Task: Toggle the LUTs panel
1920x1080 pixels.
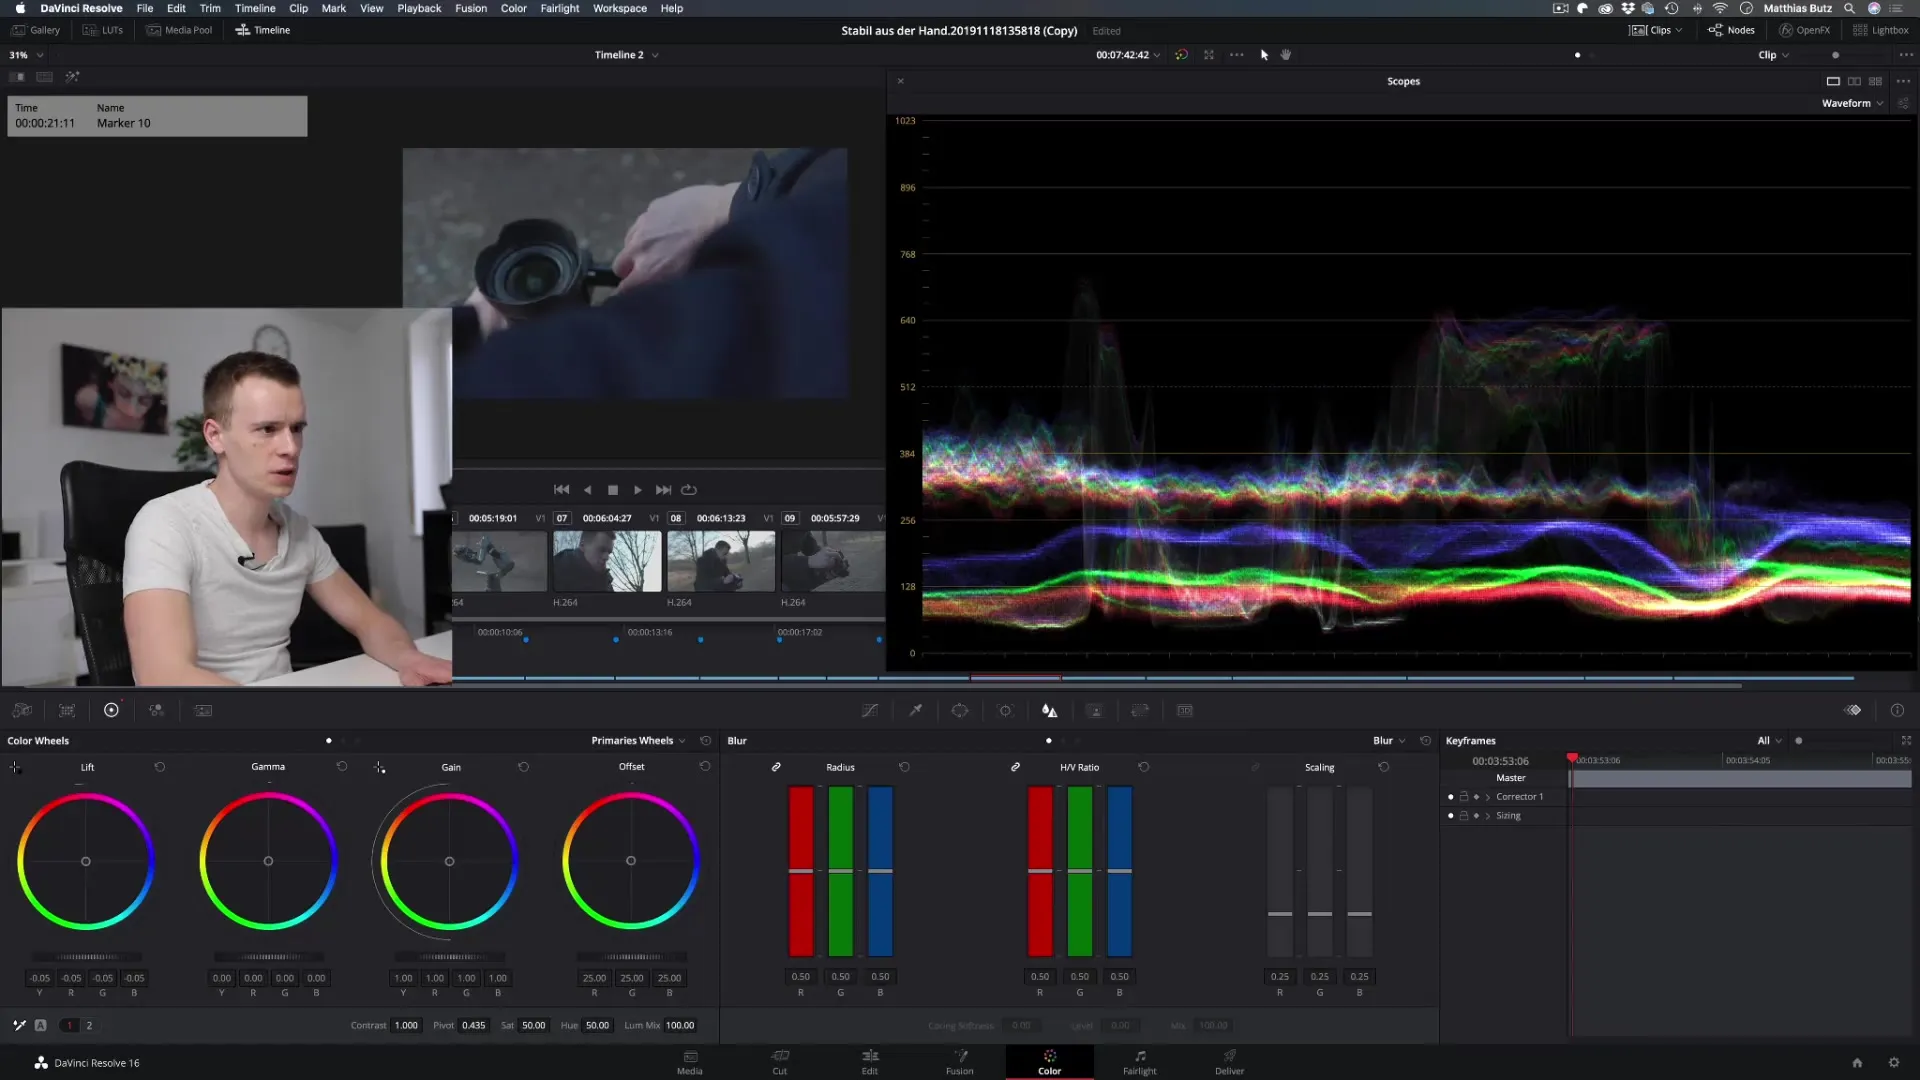Action: click(x=103, y=30)
